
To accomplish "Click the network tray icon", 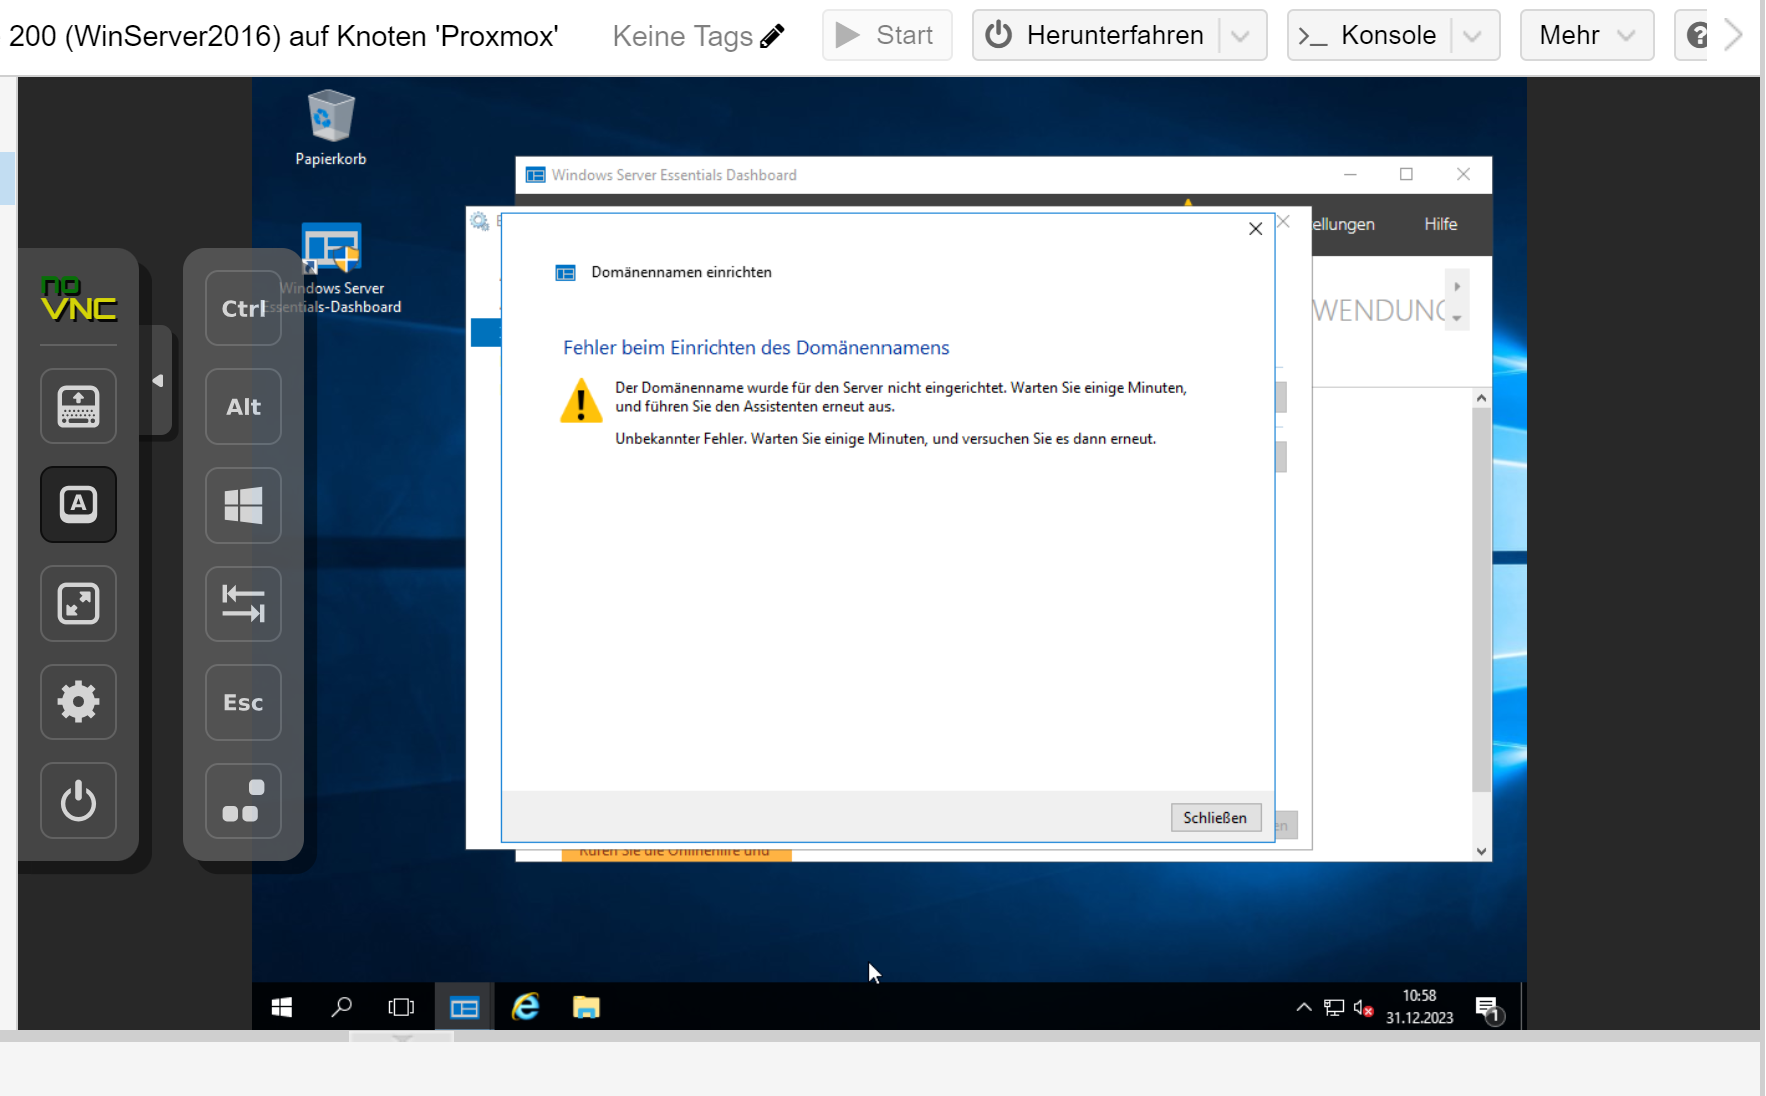I will coord(1334,1008).
